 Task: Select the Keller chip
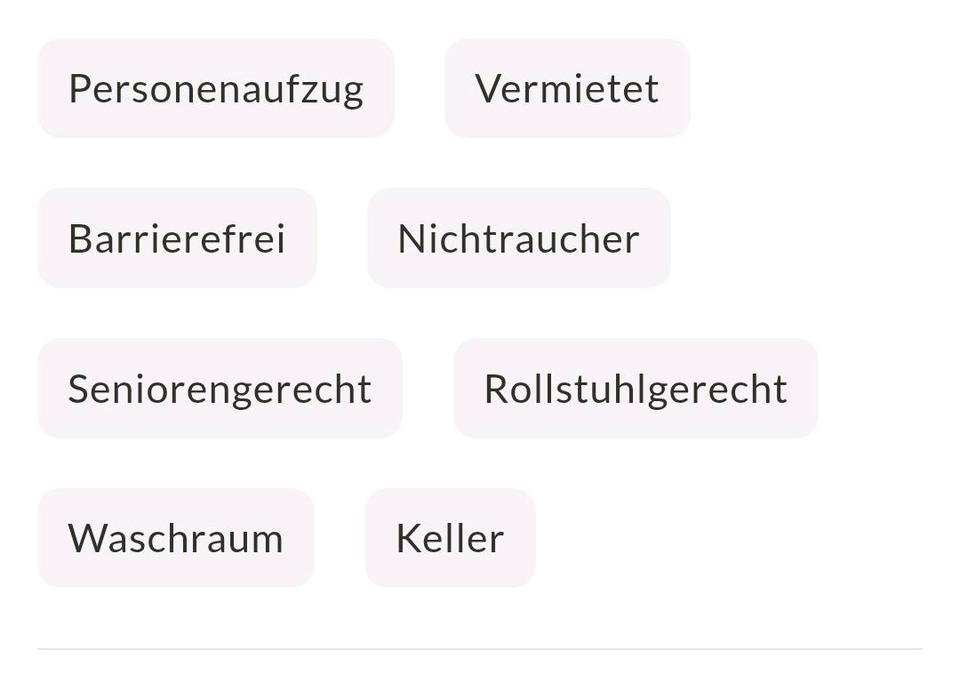pyautogui.click(x=450, y=539)
